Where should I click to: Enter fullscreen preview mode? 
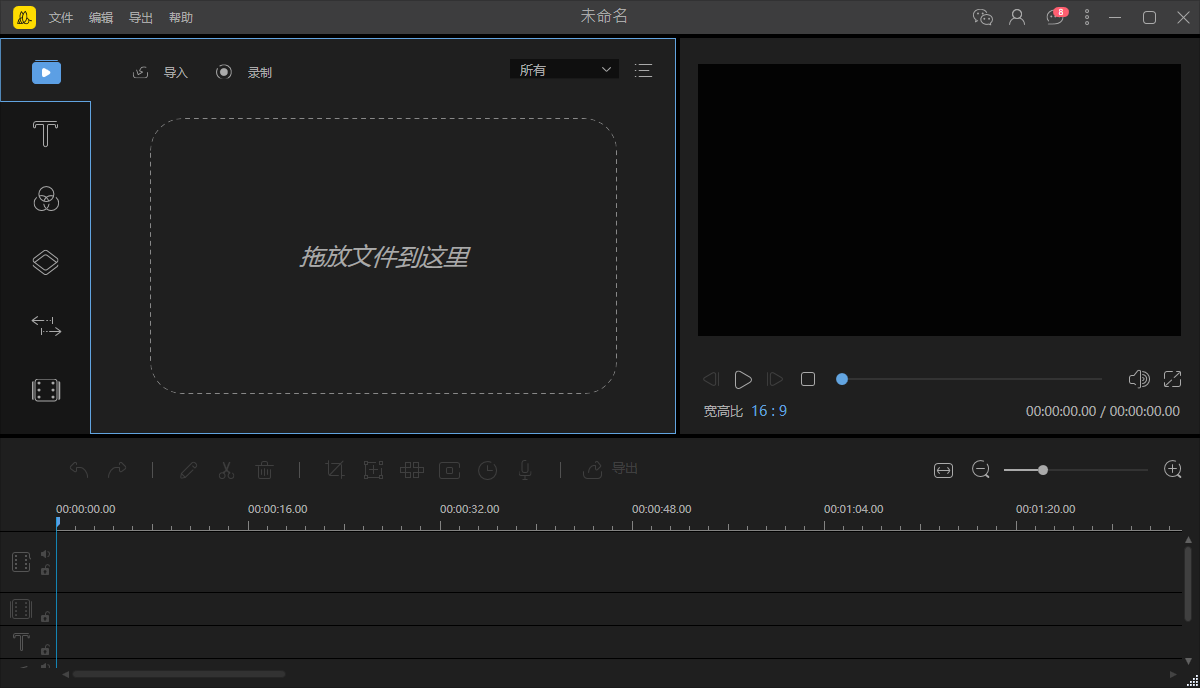[1172, 379]
